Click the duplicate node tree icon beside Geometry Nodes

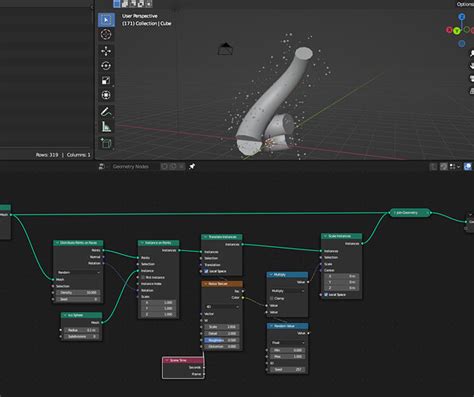pyautogui.click(x=173, y=166)
